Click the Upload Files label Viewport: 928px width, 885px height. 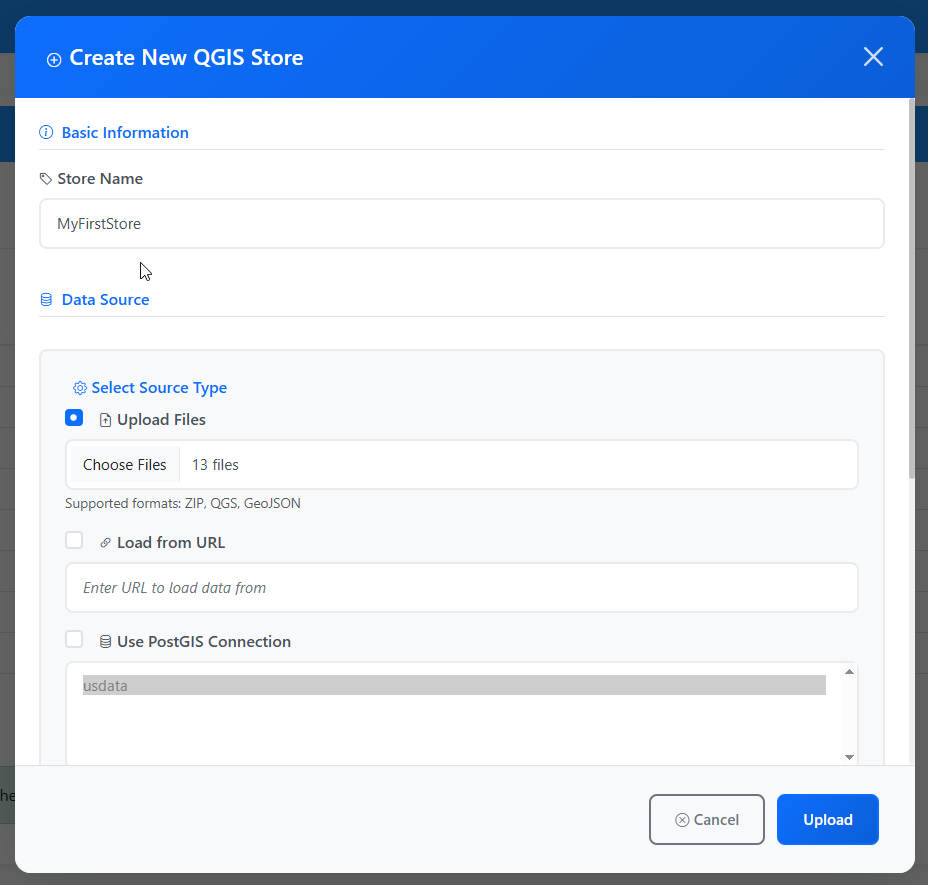[x=161, y=420]
